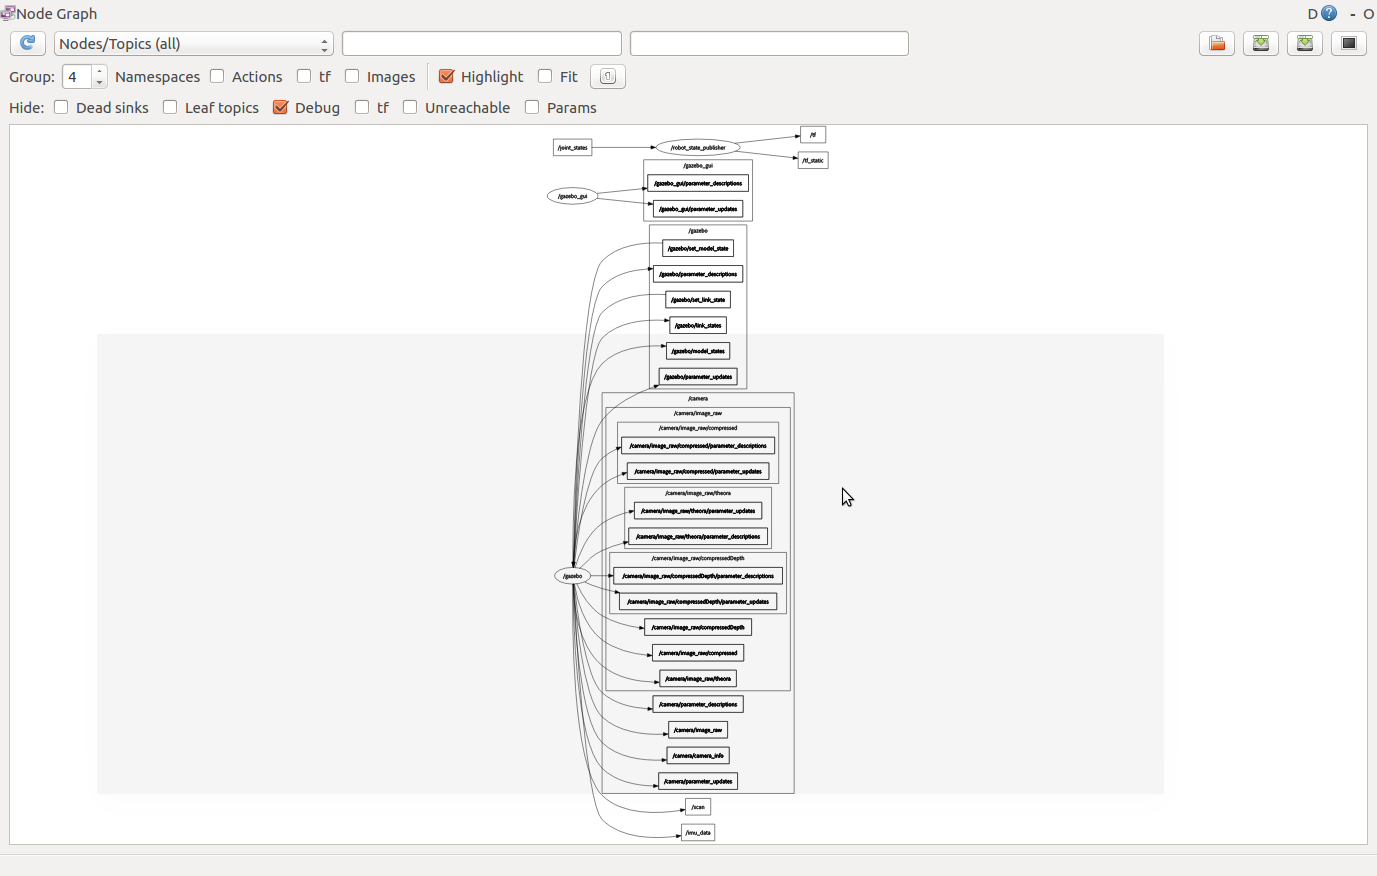
Task: Select /camera/parameter_updates topic box
Action: [698, 781]
